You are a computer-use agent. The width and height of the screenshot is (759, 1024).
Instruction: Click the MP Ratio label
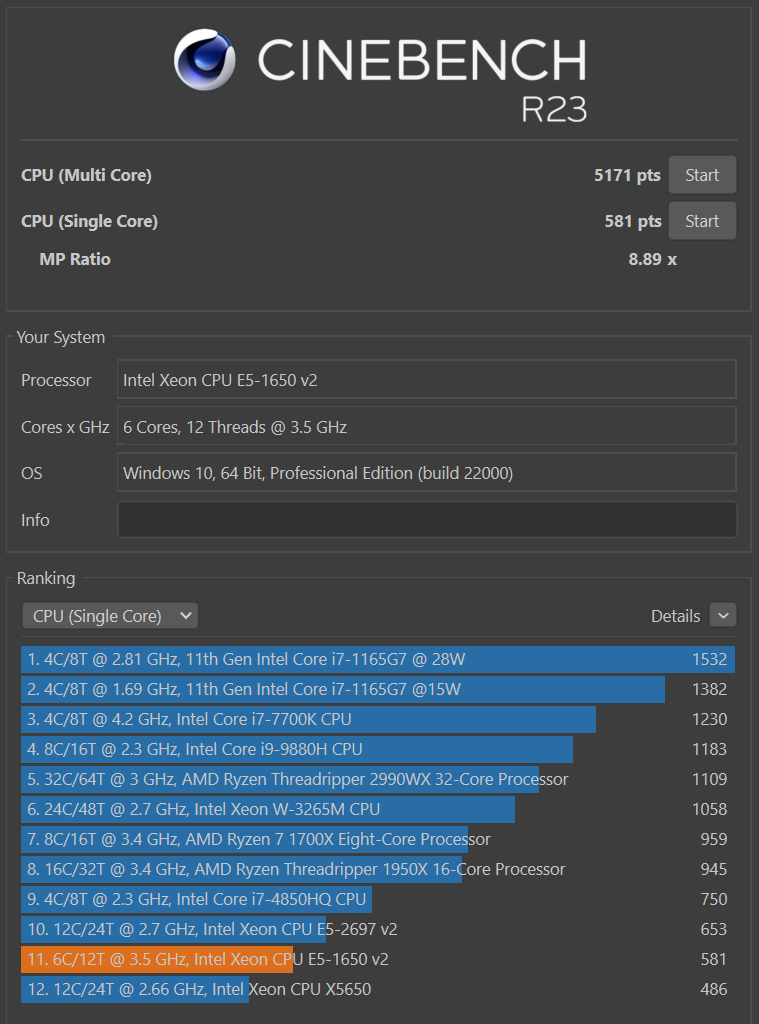tap(75, 259)
